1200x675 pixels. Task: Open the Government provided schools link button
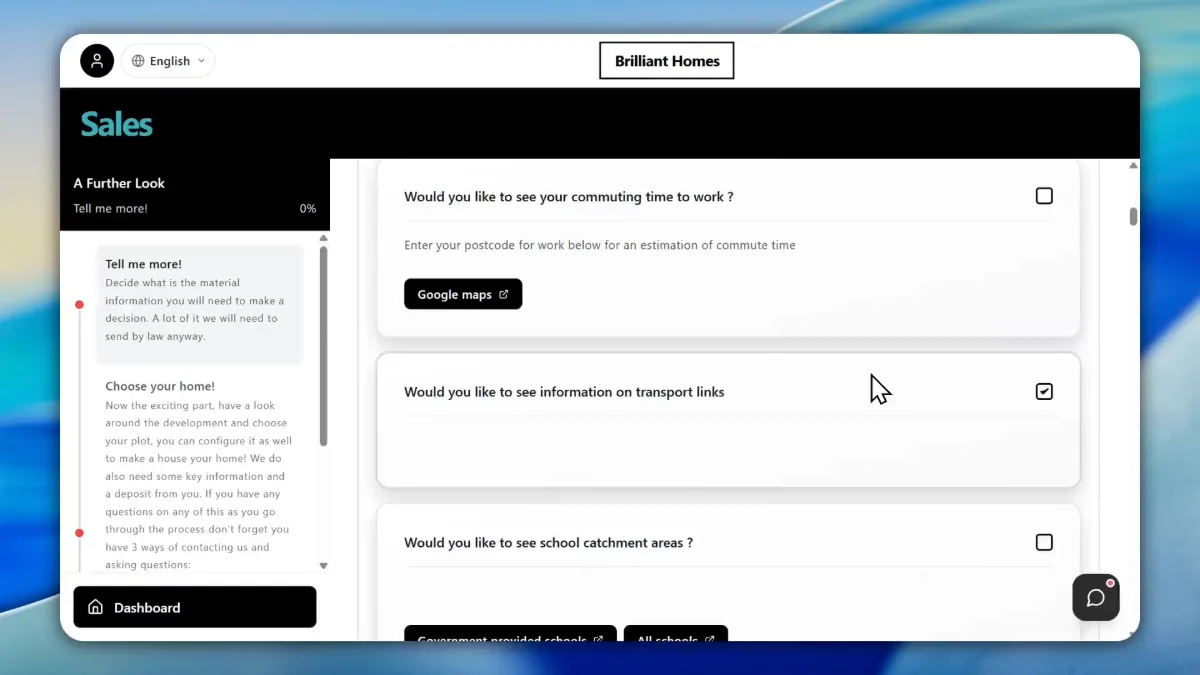click(x=510, y=634)
